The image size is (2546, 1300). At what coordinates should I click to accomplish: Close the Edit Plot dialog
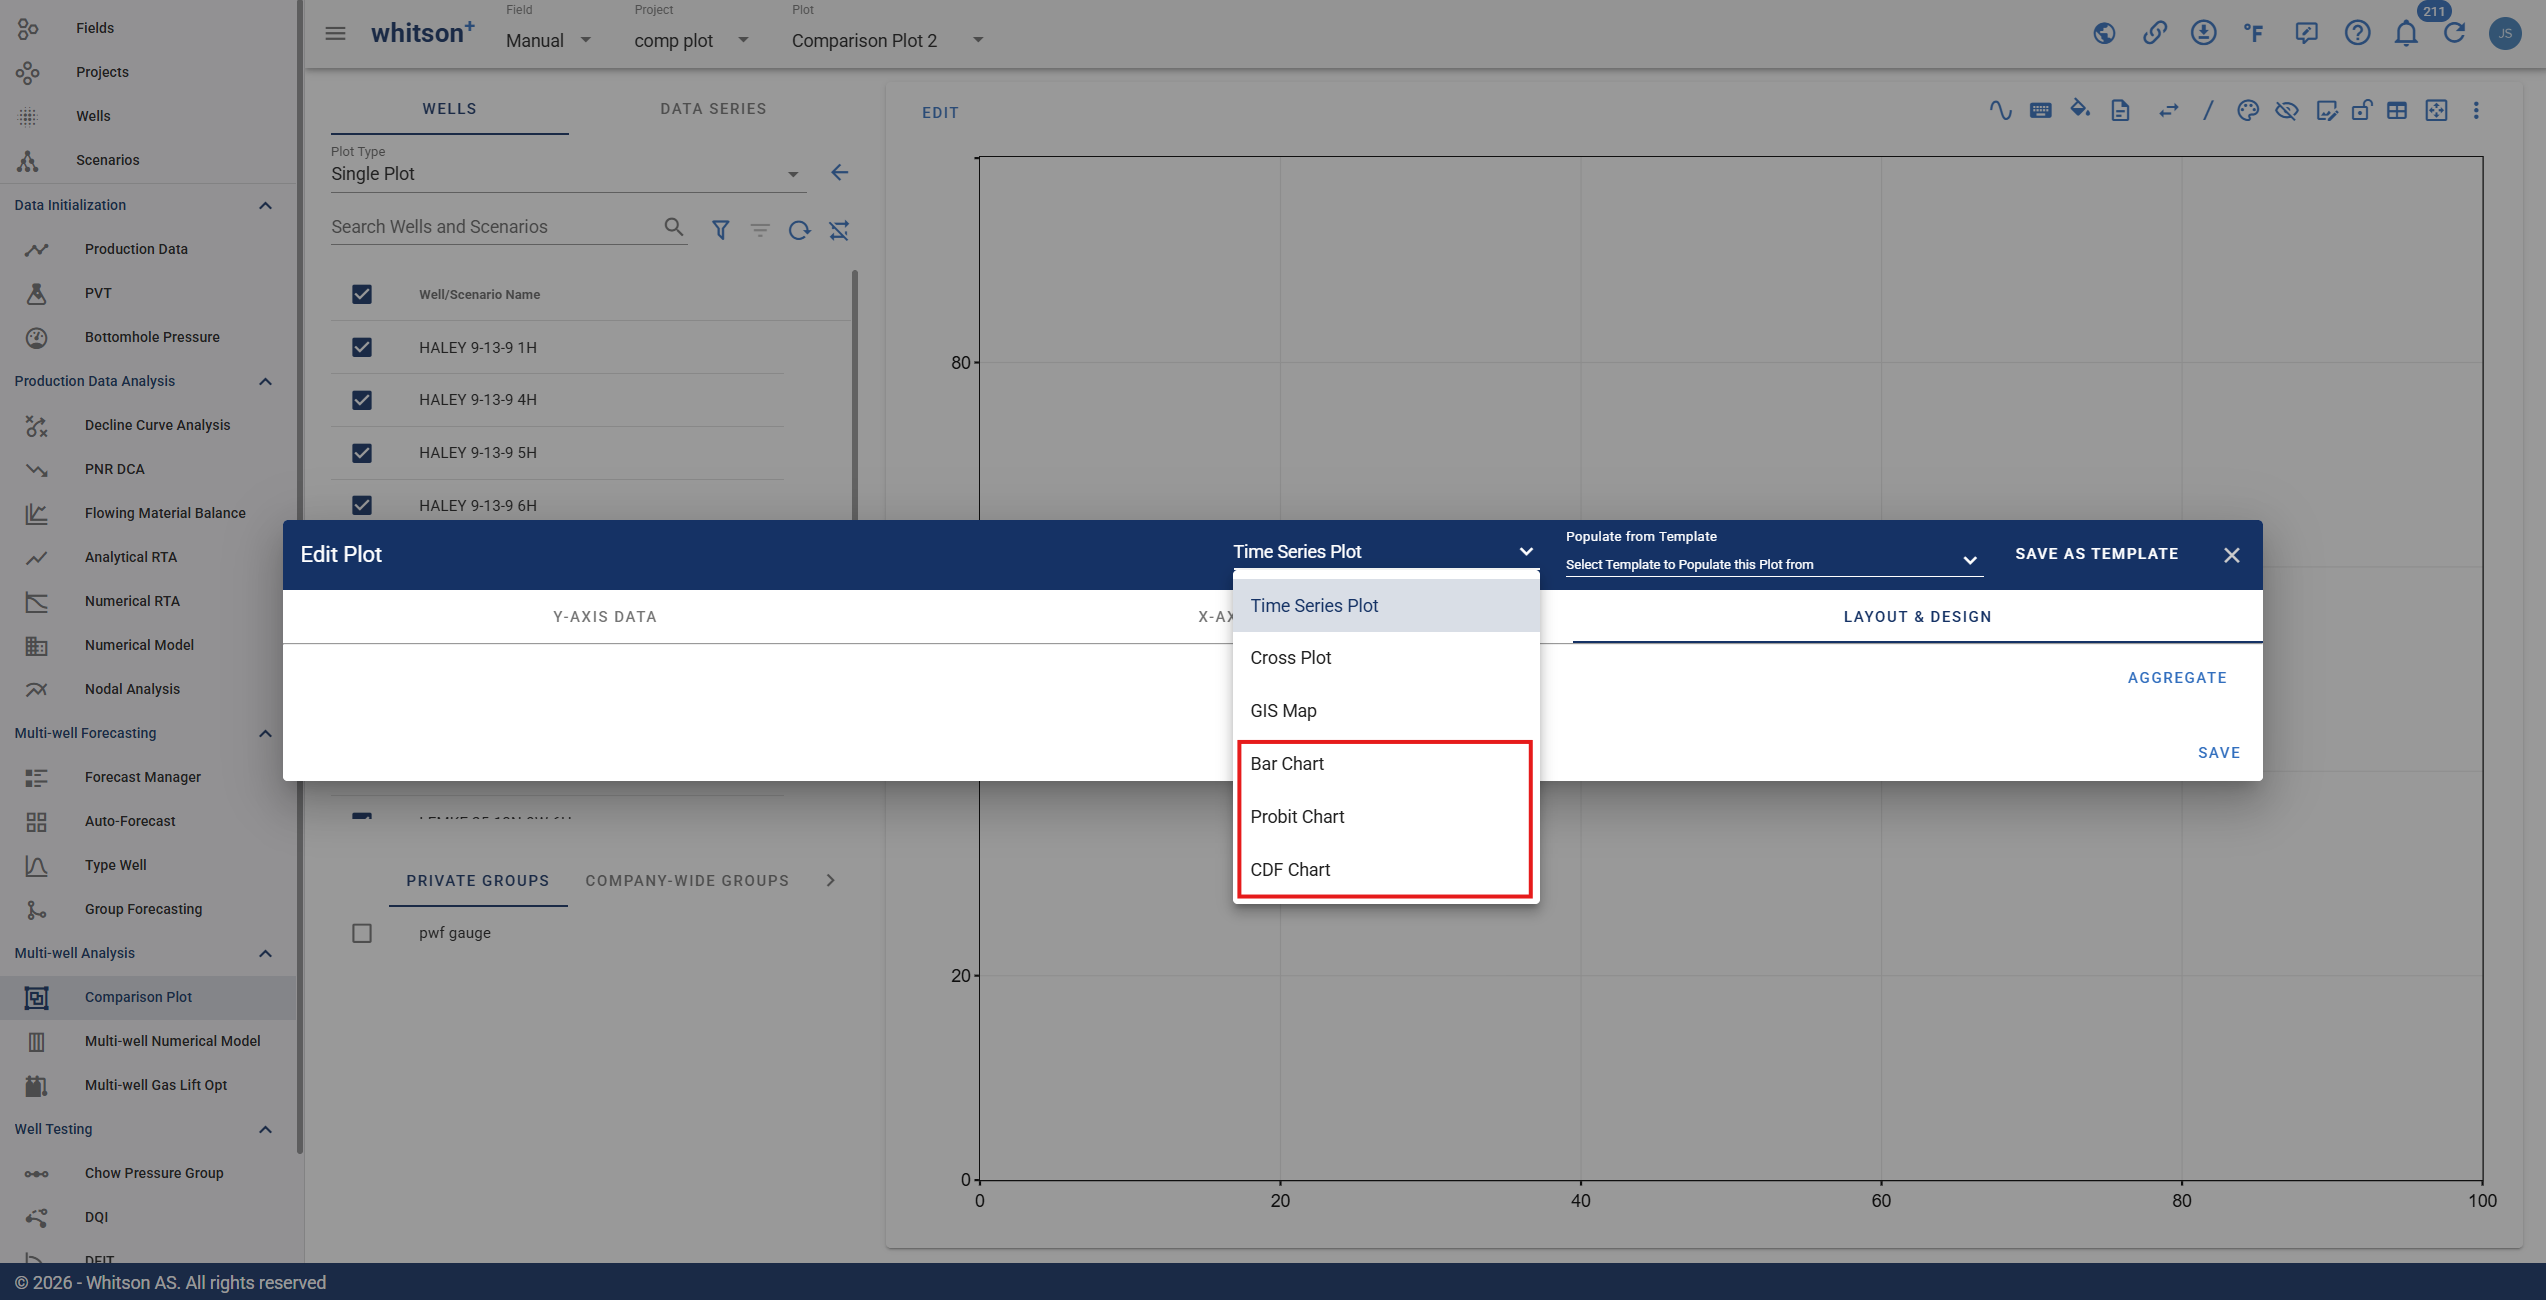click(2232, 555)
